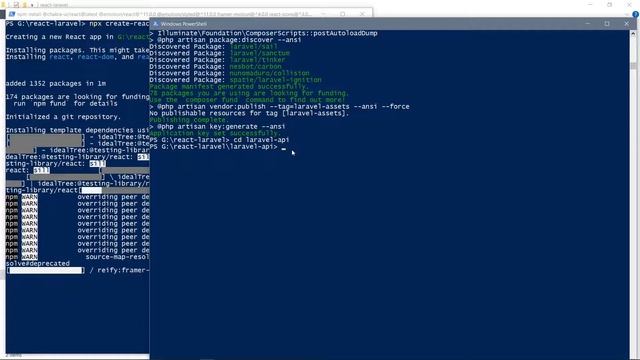The image size is (640, 360).
Task: Click the front PowerShell scrollbar up arrow
Action: pyautogui.click(x=633, y=34)
